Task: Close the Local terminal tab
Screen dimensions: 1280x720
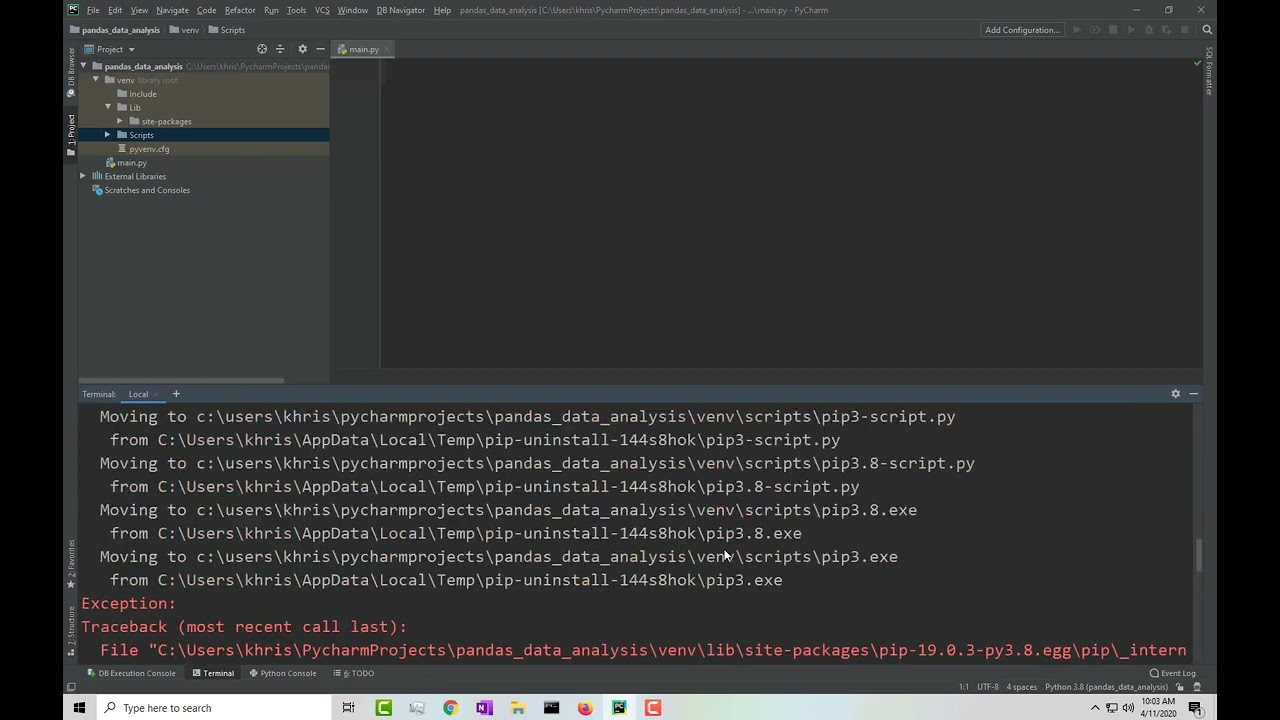Action: pyautogui.click(x=157, y=394)
